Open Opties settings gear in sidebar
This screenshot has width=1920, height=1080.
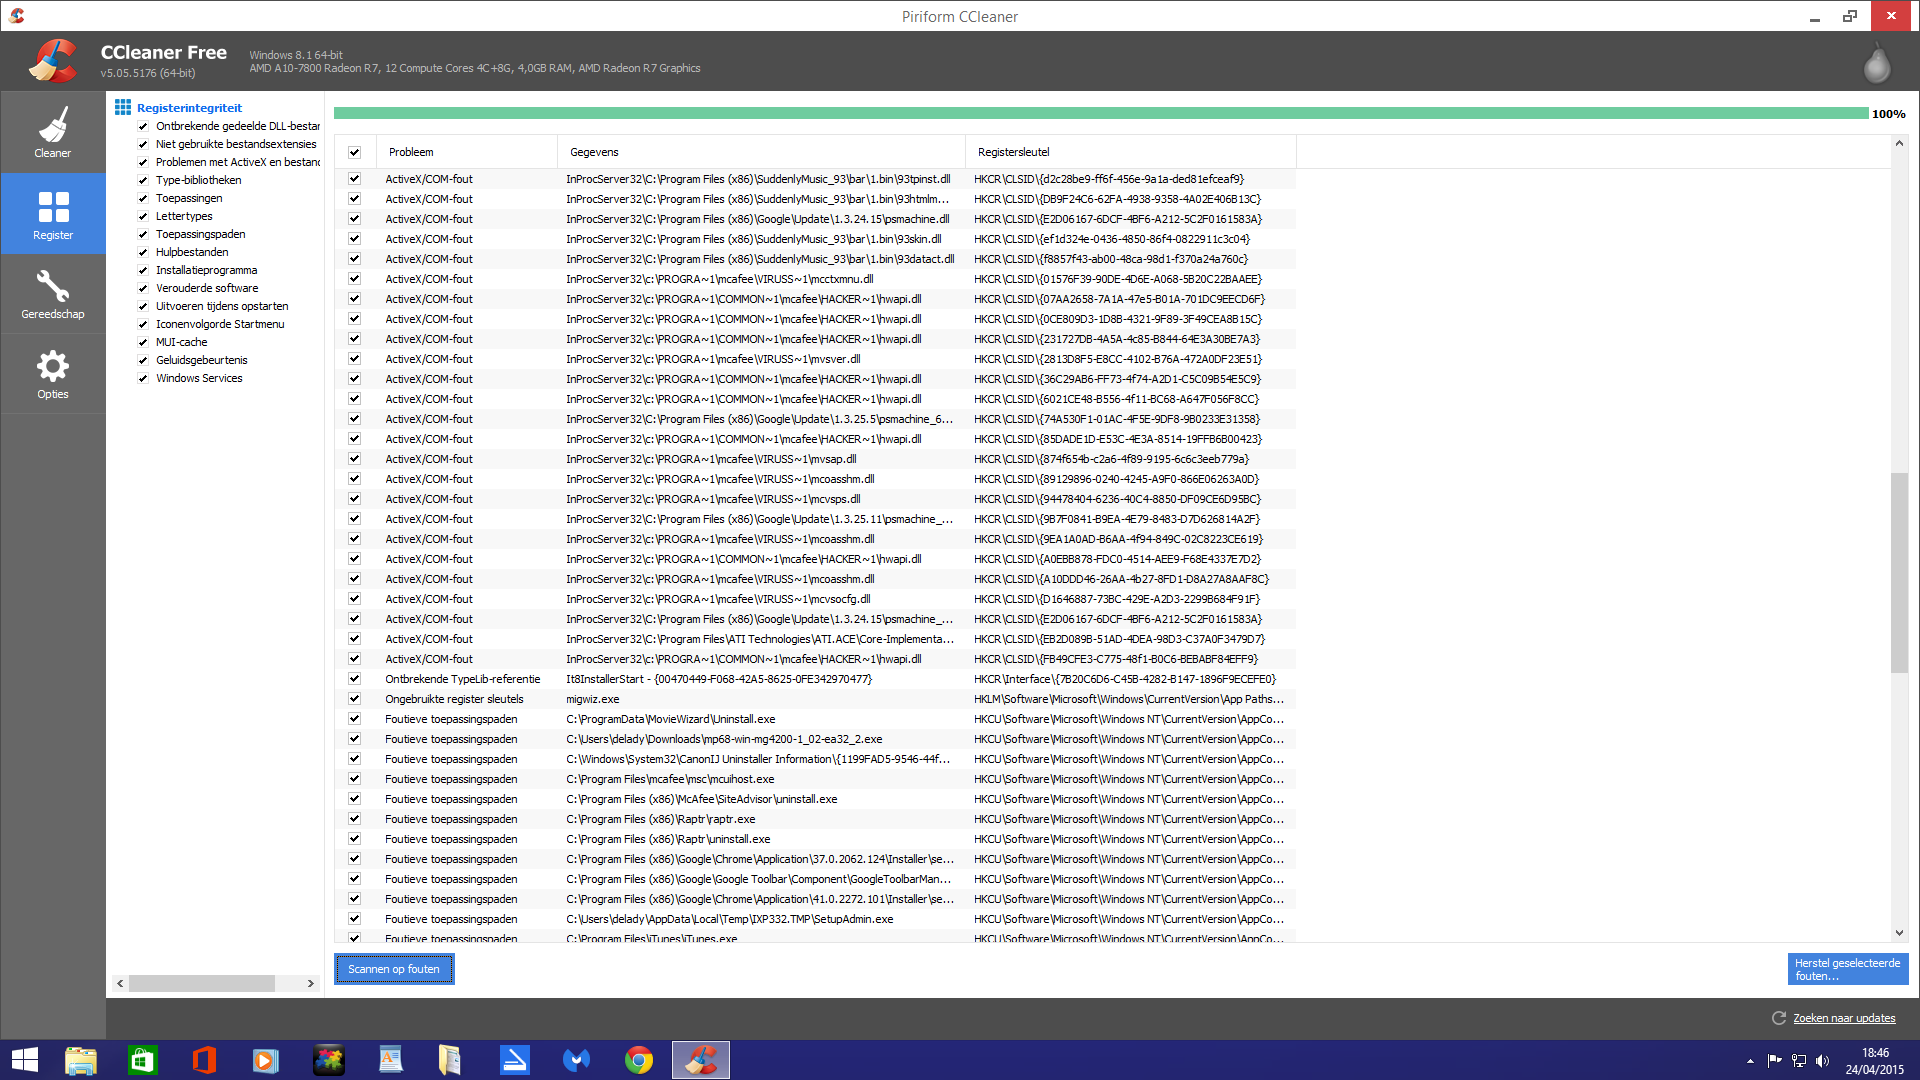point(53,374)
